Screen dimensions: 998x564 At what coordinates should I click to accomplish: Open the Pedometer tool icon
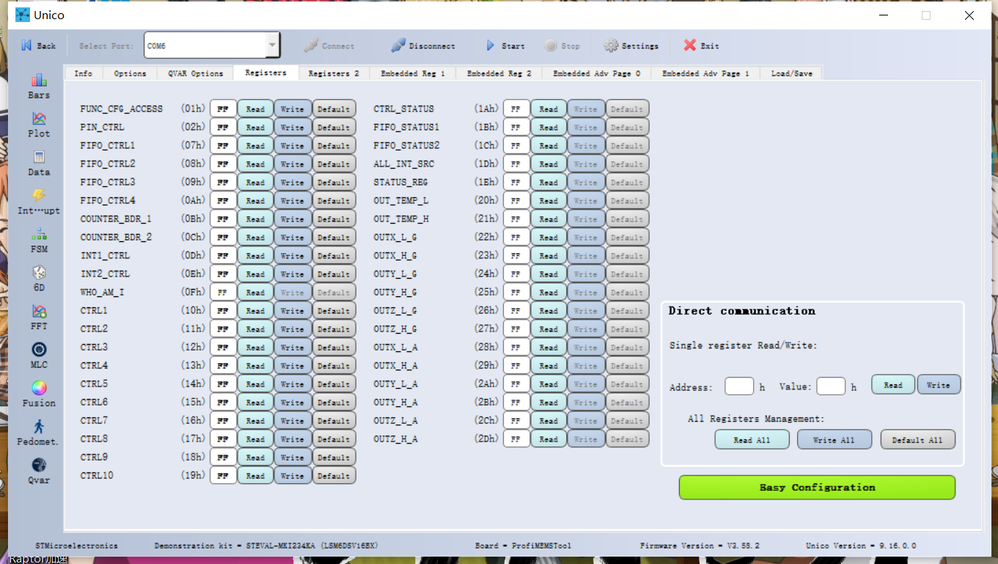(39, 427)
